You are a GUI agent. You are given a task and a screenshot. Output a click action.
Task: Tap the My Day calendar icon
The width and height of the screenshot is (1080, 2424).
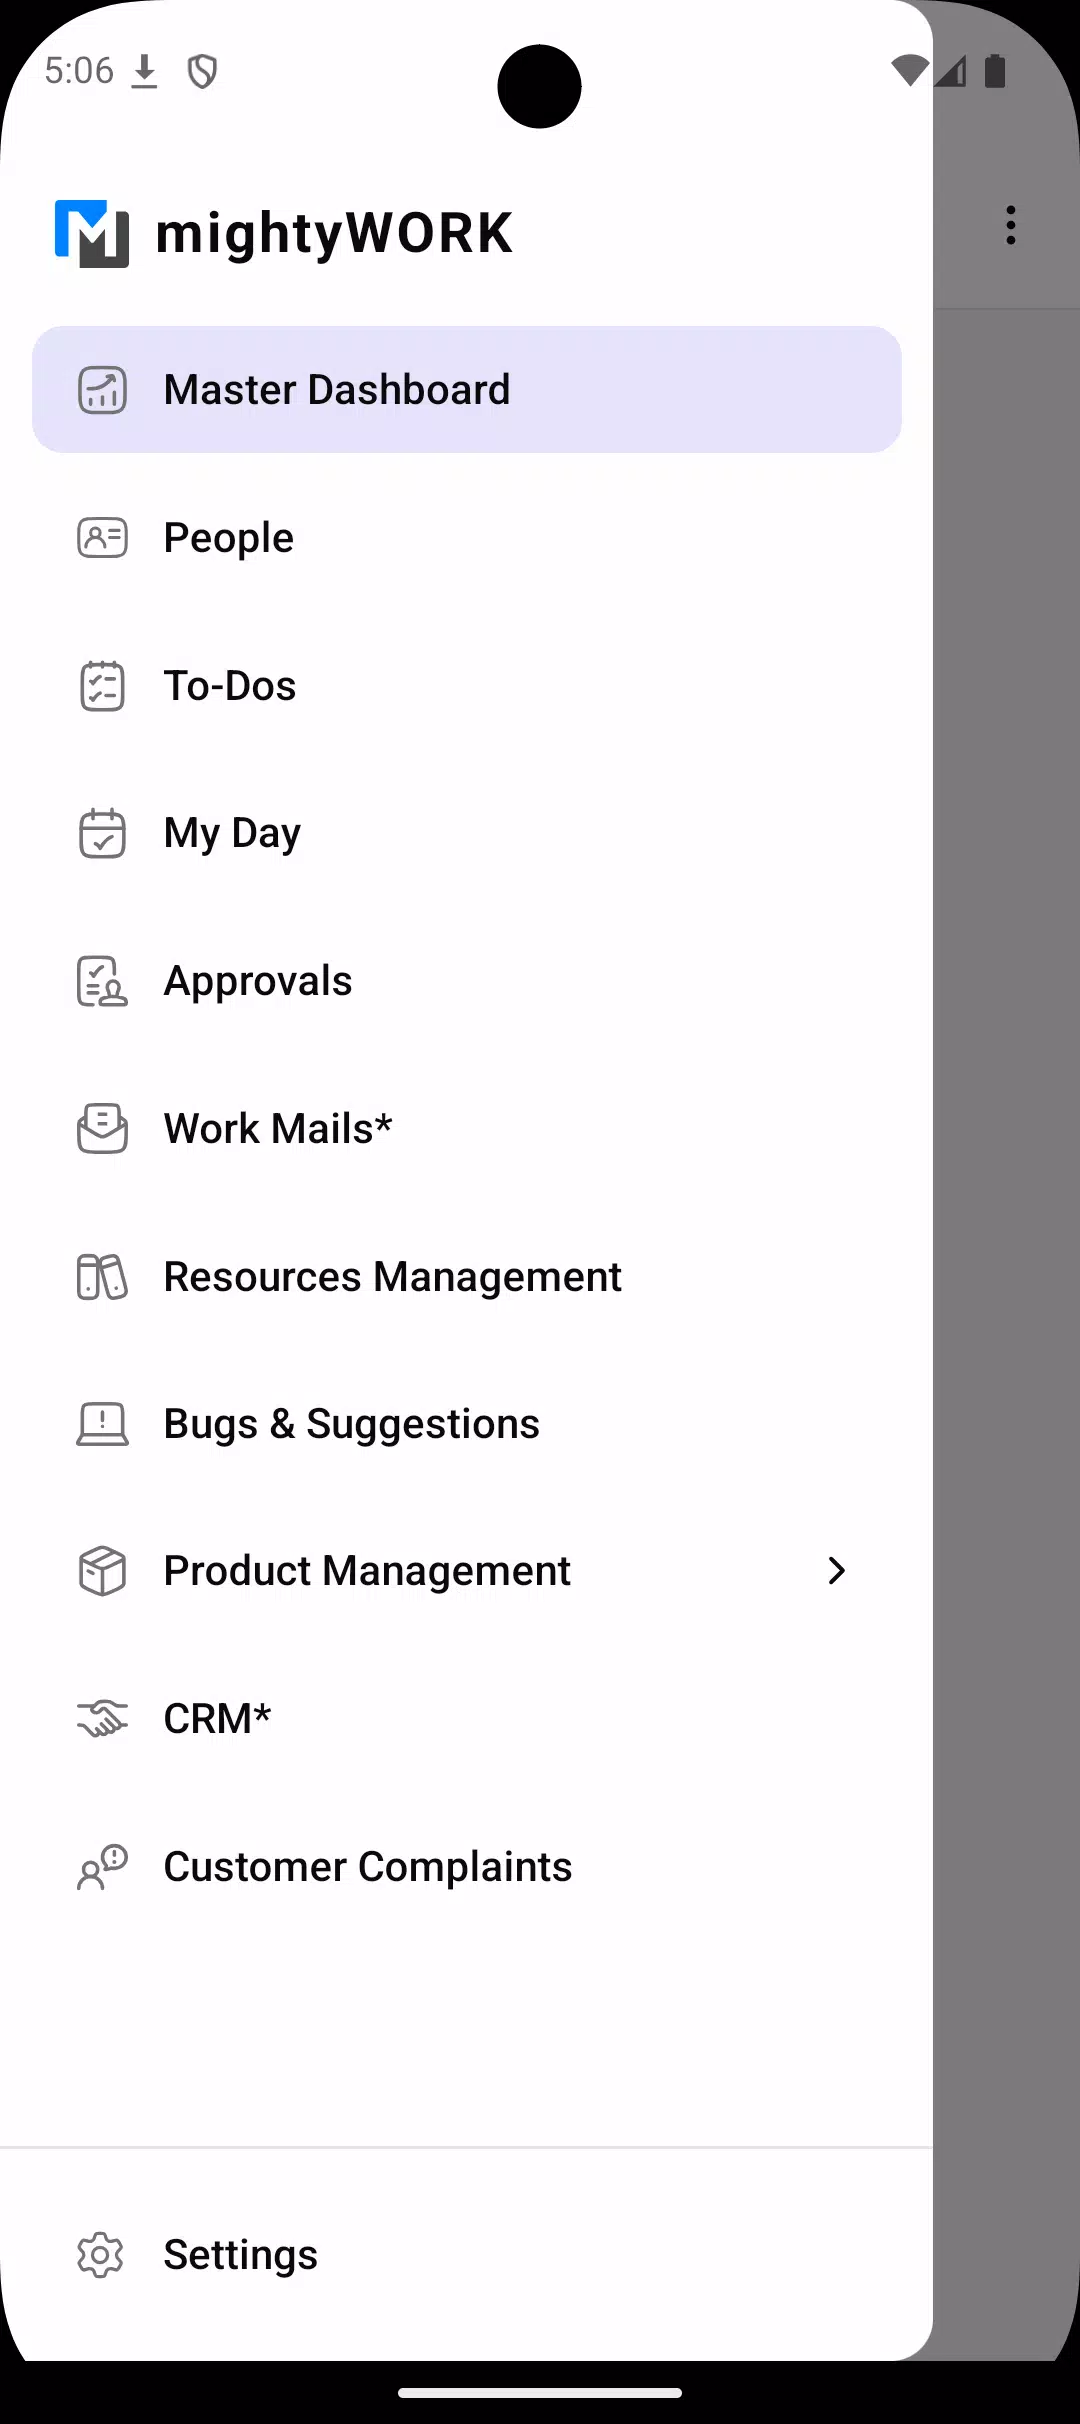click(x=102, y=833)
